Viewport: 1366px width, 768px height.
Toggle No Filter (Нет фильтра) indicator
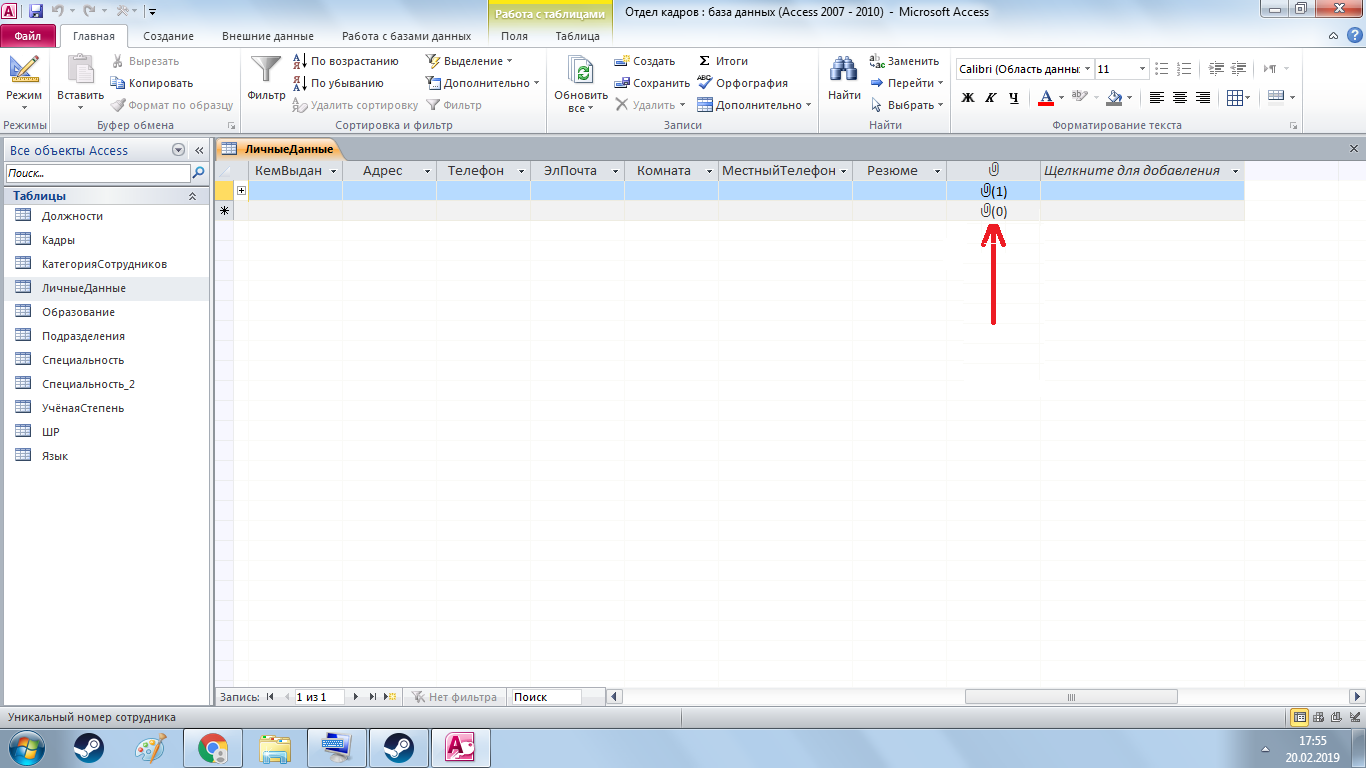(x=454, y=697)
